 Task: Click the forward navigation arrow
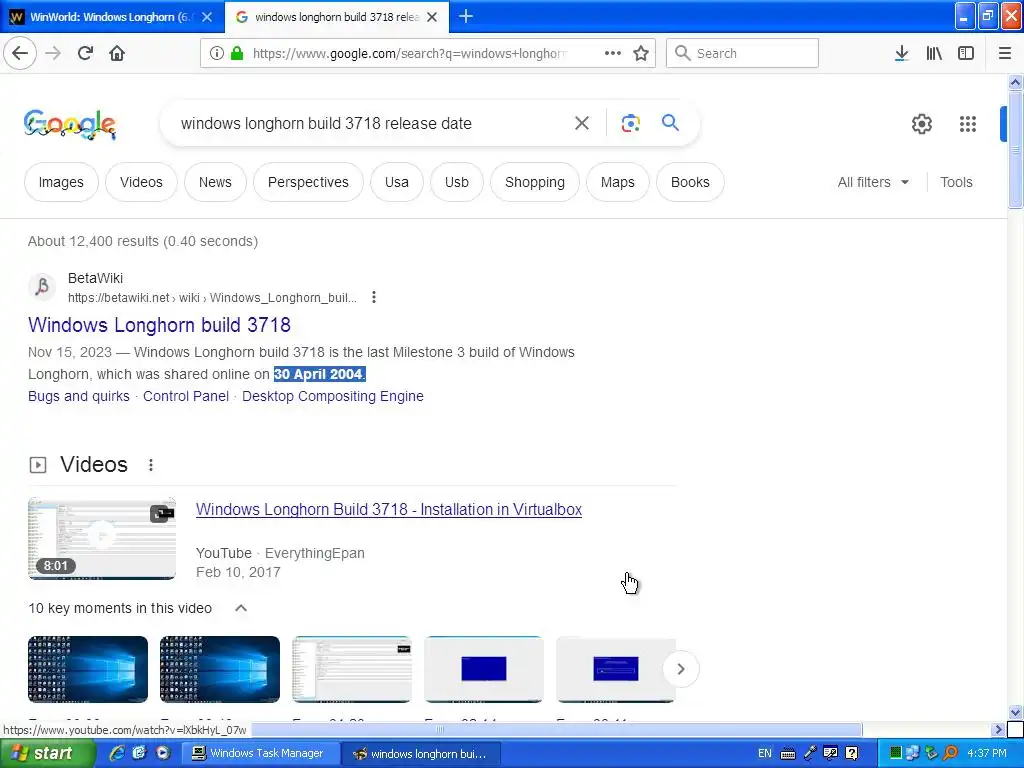(x=53, y=53)
